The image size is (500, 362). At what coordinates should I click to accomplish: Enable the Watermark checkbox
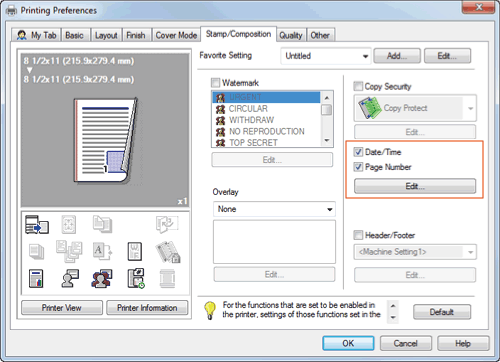(215, 82)
